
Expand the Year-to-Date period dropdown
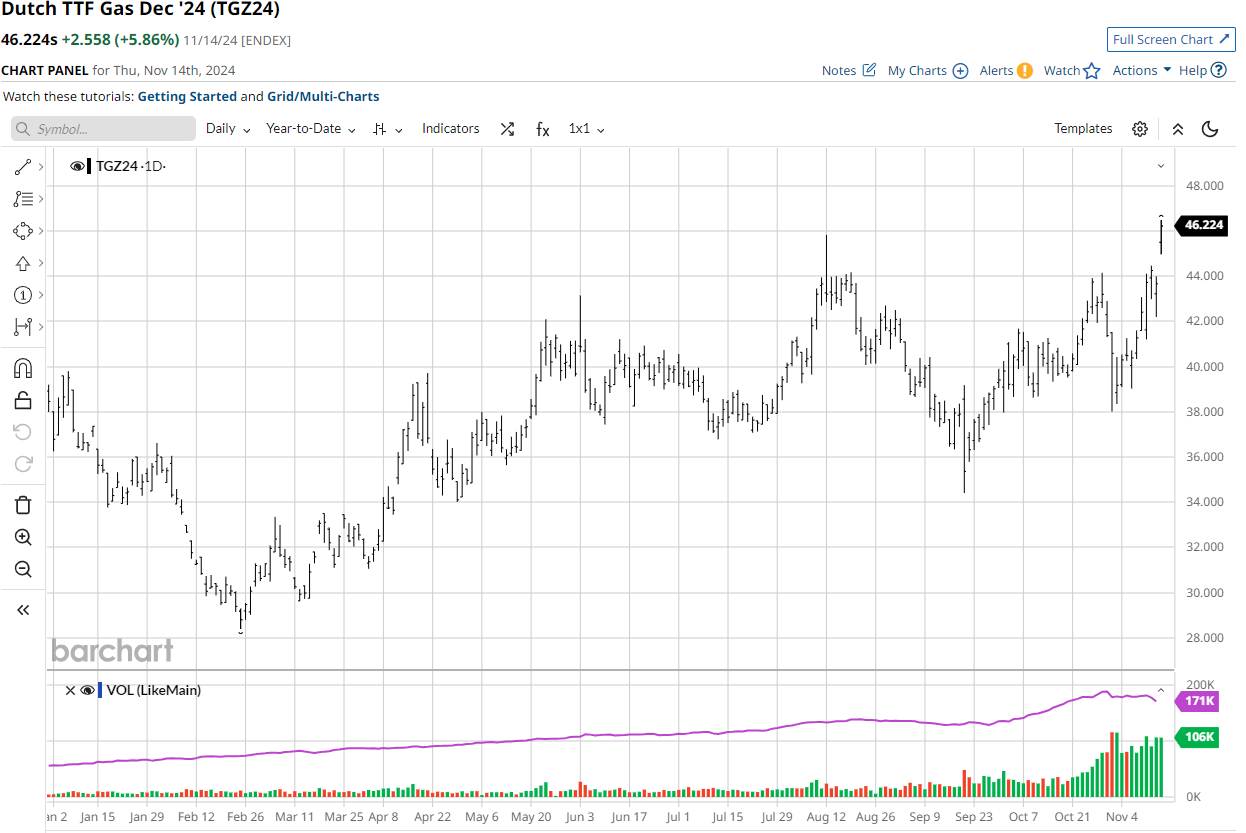[x=311, y=129]
